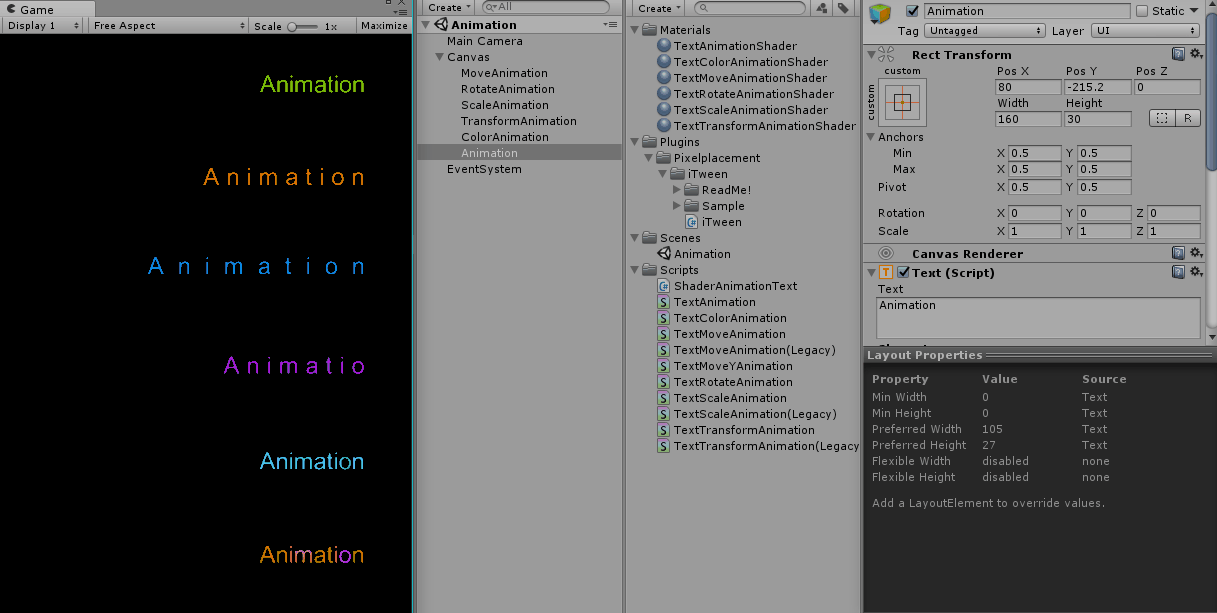
Task: Open the Tag dropdown showing Untagged
Action: tap(986, 31)
